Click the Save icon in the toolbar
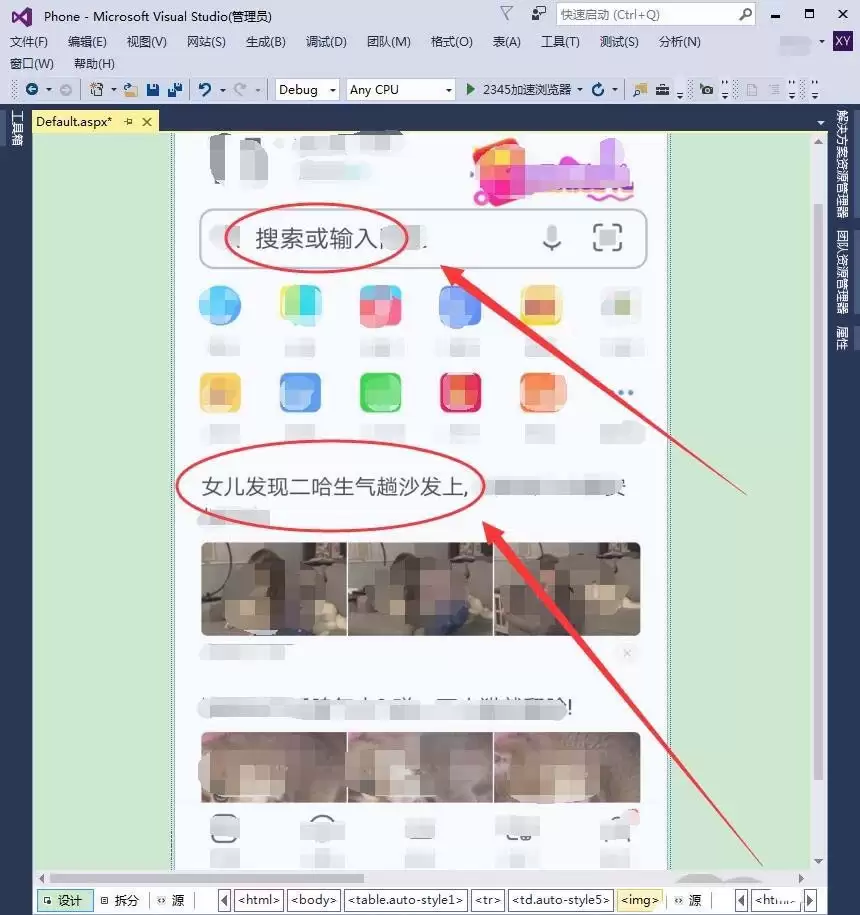The width and height of the screenshot is (860, 915). pos(153,90)
